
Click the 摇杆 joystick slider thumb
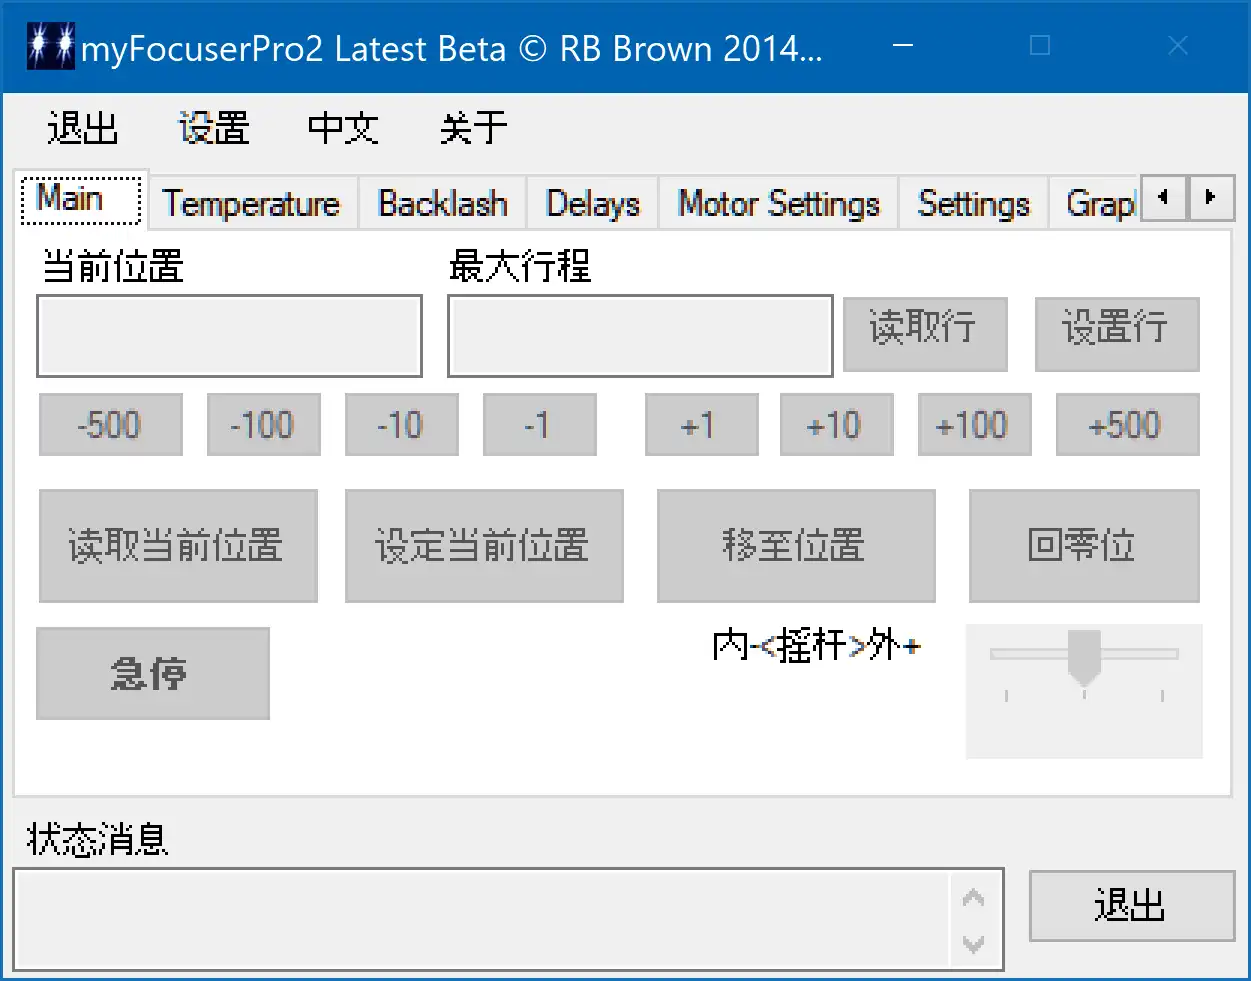tap(1084, 658)
